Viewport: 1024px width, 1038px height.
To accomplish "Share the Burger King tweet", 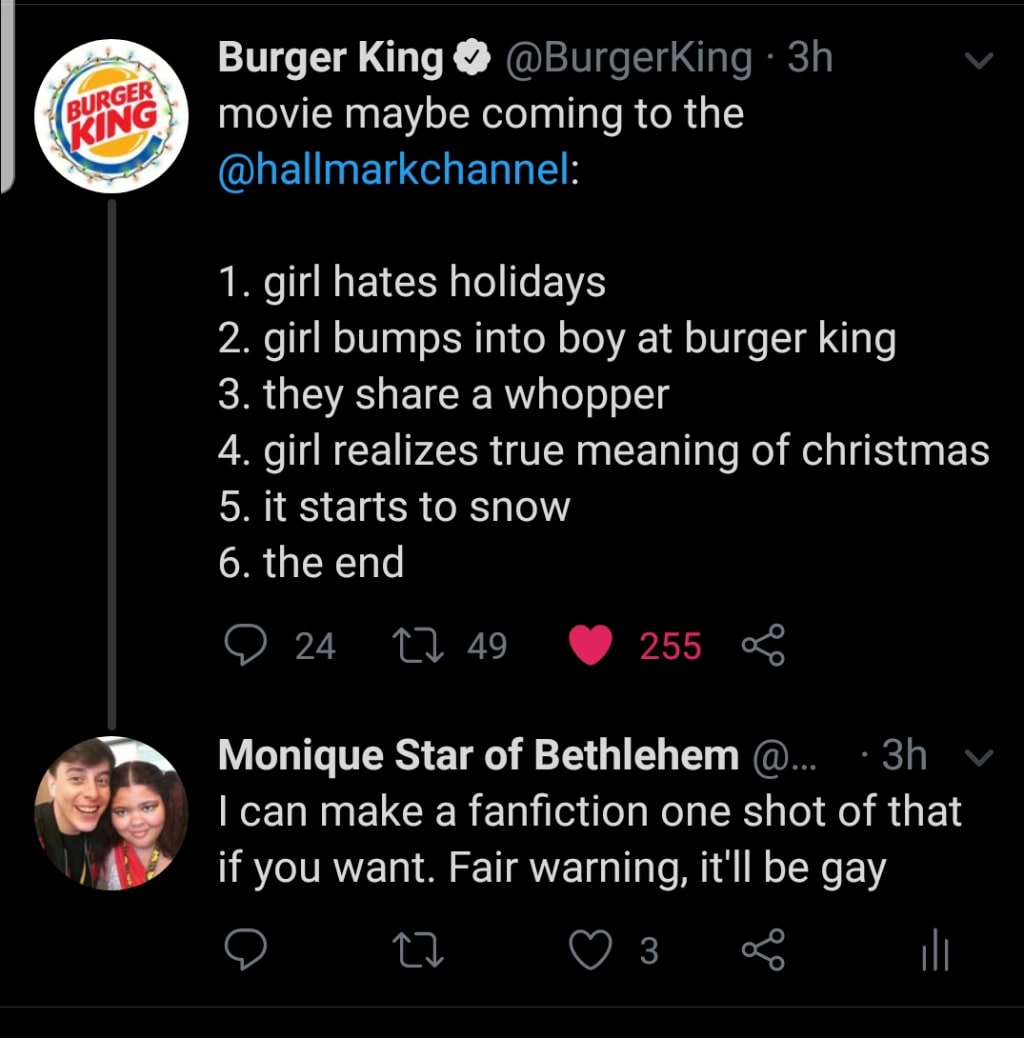I will (x=763, y=646).
